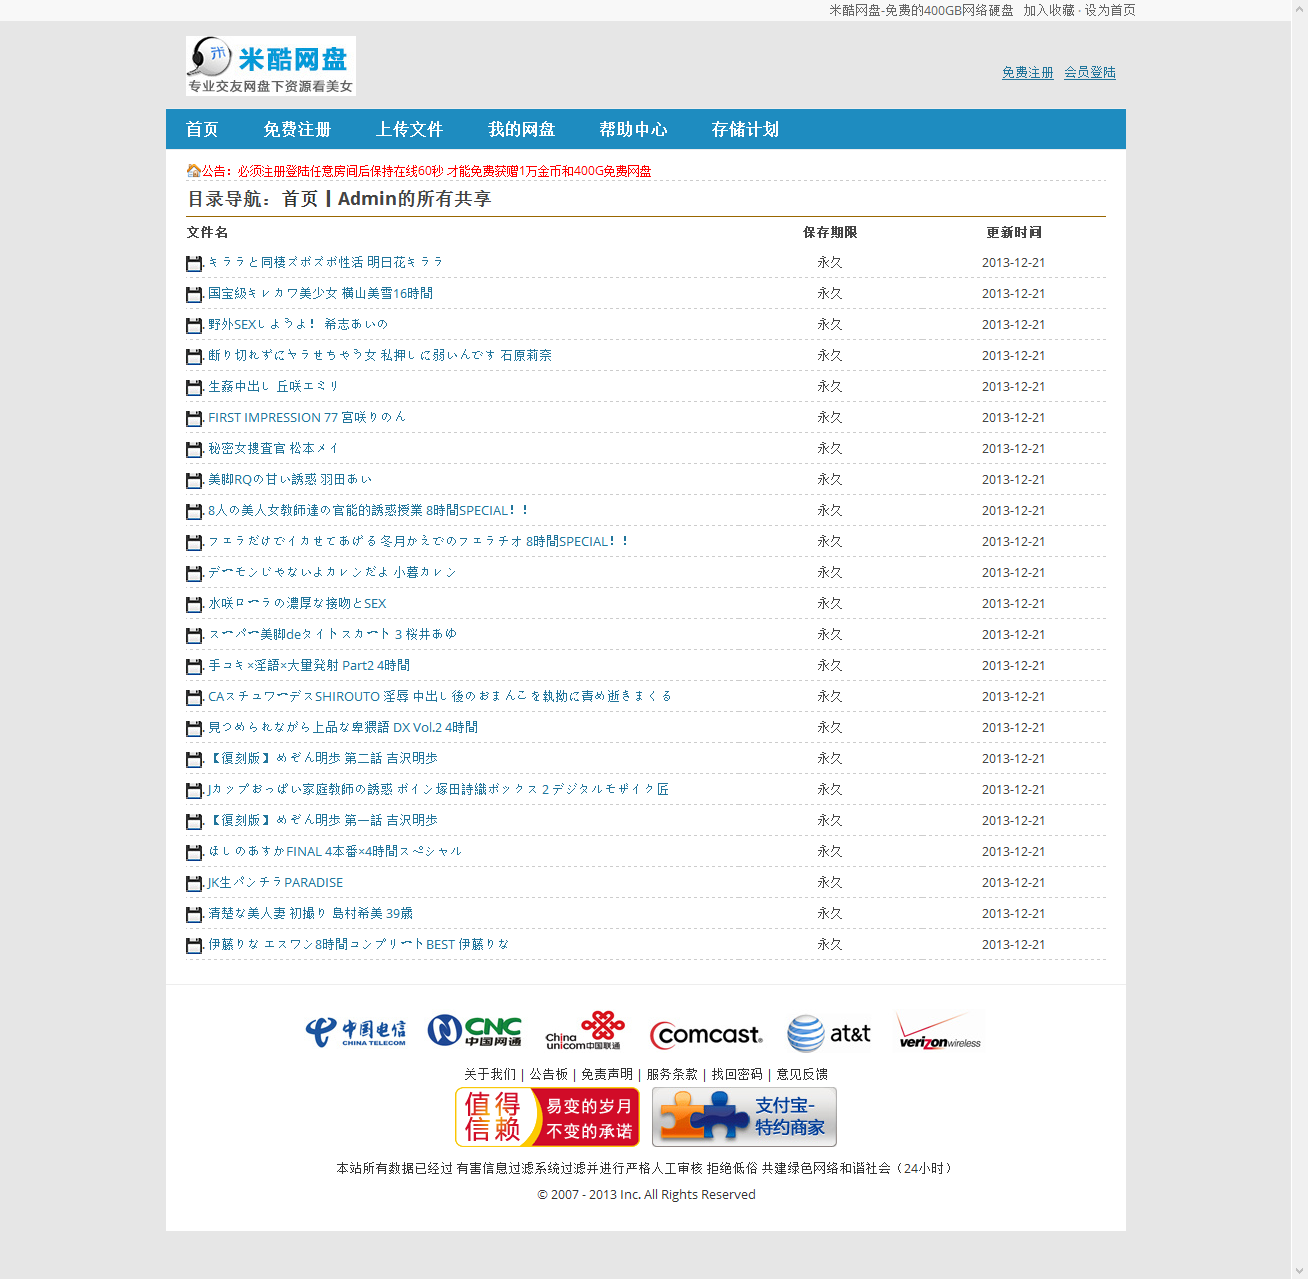Open the FIRST IMPRESSION 77 file link

pyautogui.click(x=307, y=417)
